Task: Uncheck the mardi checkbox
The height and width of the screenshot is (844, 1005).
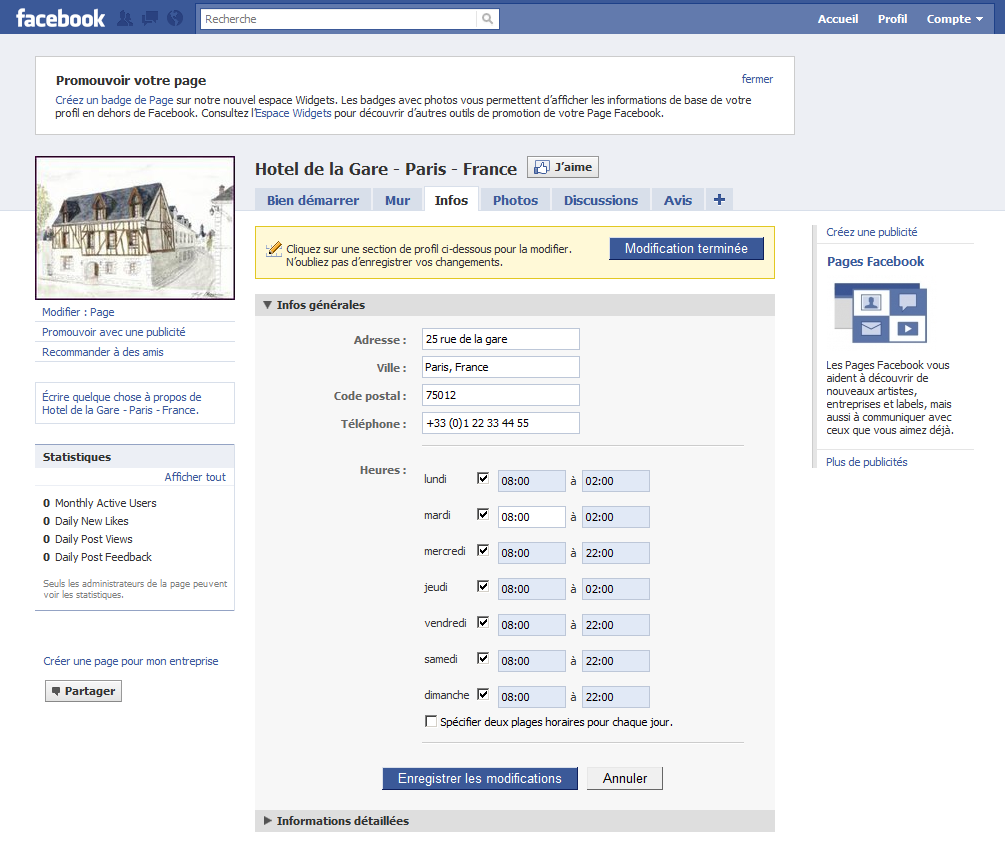Action: tap(483, 514)
